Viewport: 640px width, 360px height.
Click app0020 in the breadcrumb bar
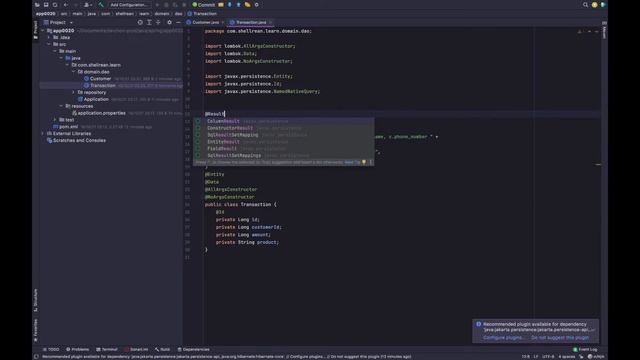pyautogui.click(x=45, y=13)
